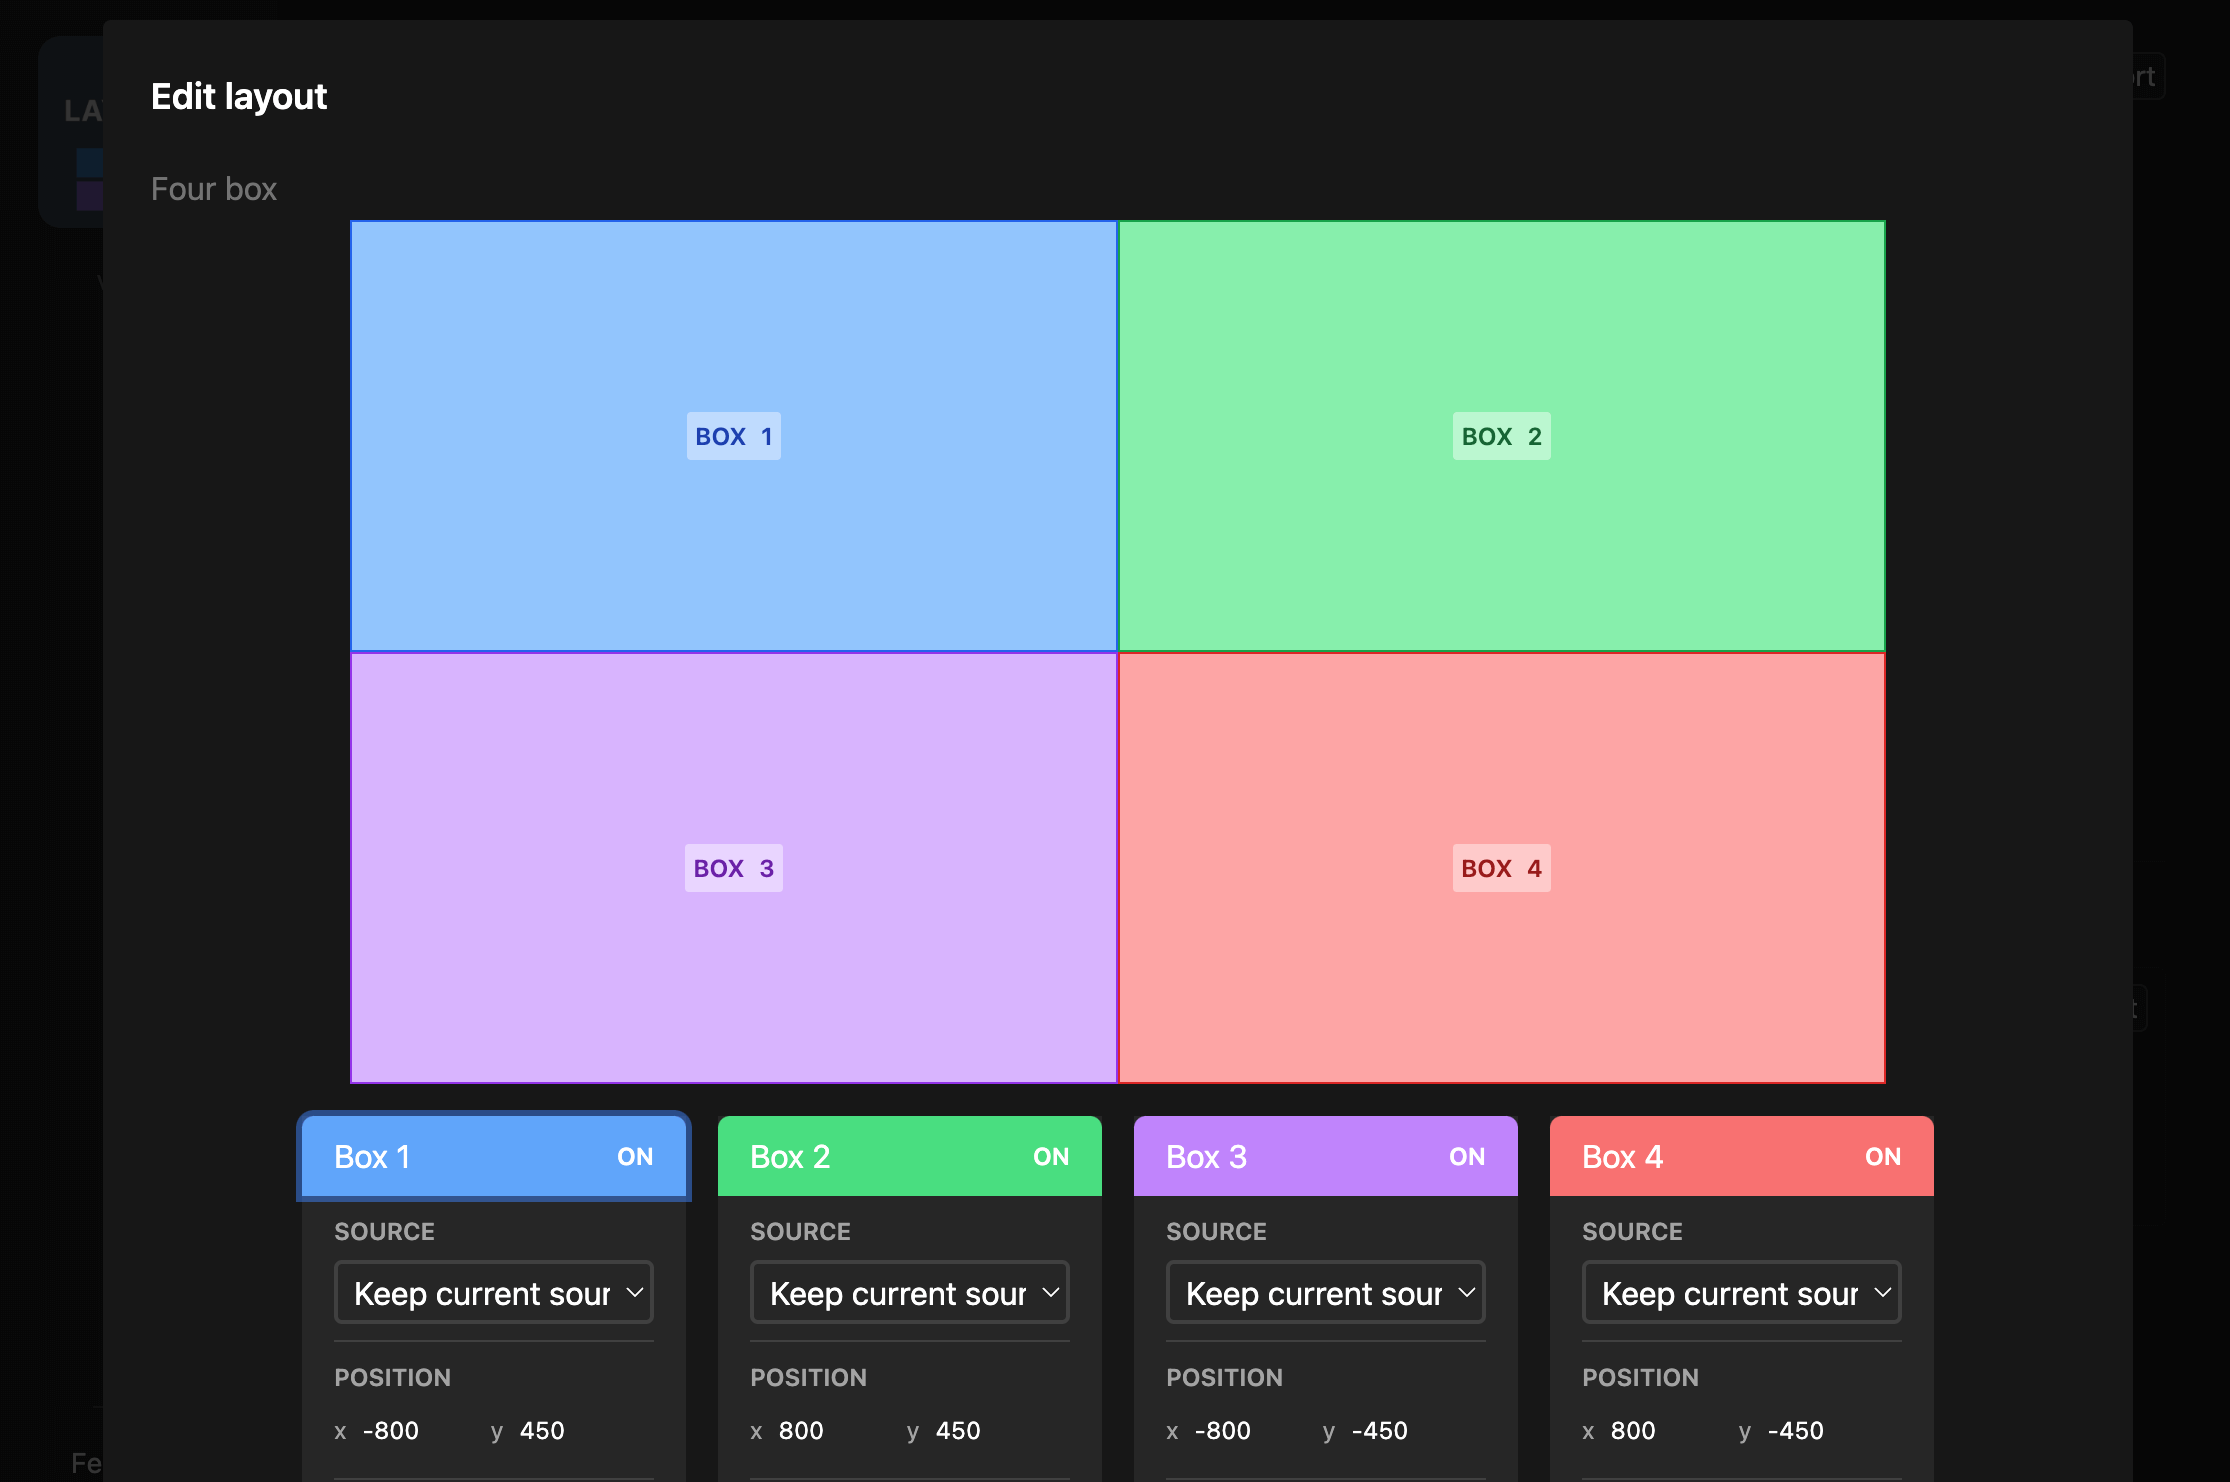The image size is (2230, 1482).
Task: Toggle Box 3 ON switch
Action: (1466, 1157)
